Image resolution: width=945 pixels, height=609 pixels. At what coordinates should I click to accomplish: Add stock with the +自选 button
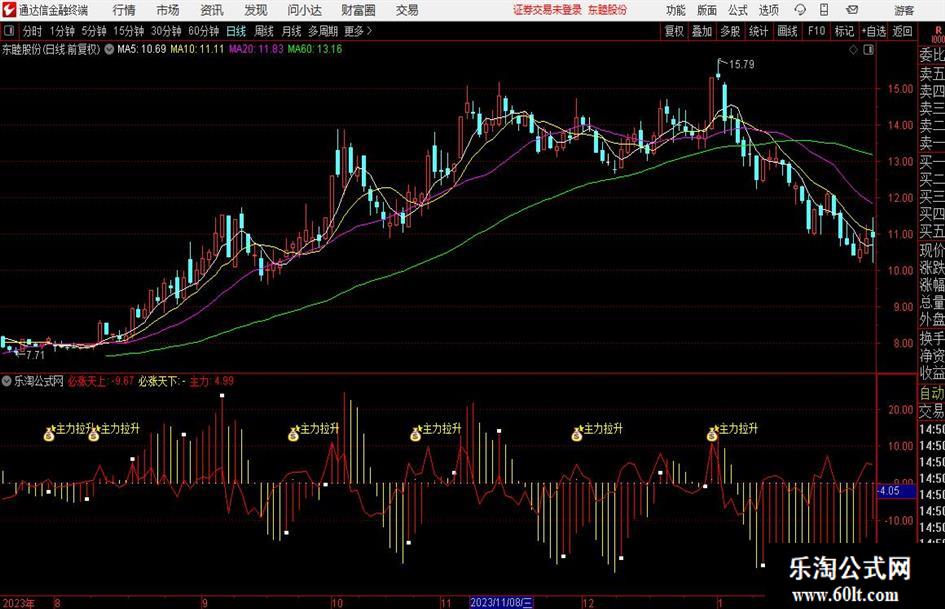tap(873, 31)
